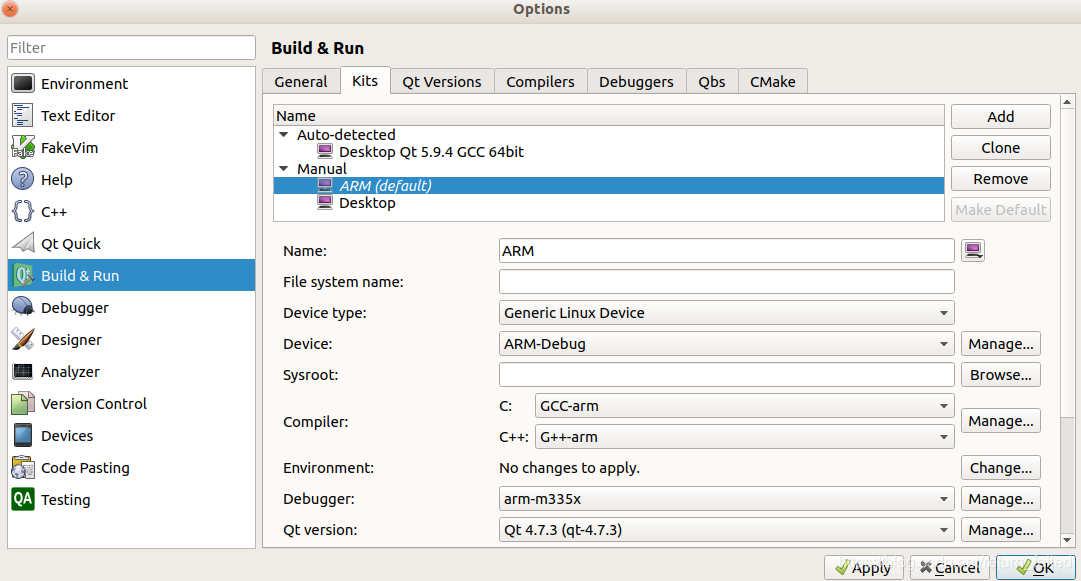Clone the selected kit
This screenshot has width=1081, height=581.
tap(1000, 147)
